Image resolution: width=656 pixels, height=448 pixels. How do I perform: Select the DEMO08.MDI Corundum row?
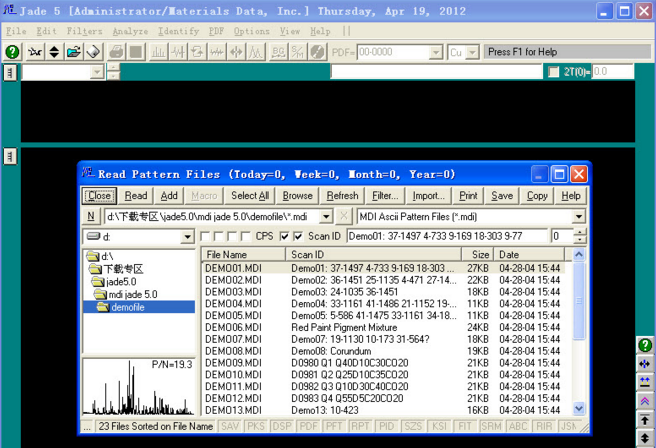pyautogui.click(x=384, y=351)
